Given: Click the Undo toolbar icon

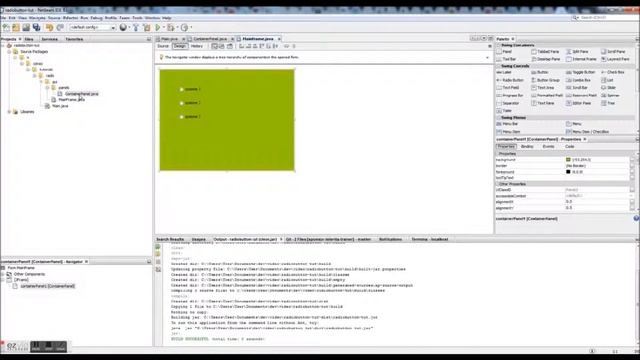Looking at the screenshot, I should [49, 27].
